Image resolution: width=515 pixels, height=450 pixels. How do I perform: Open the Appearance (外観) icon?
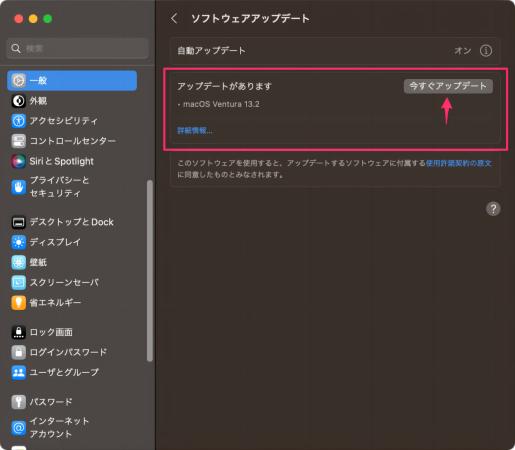pos(19,101)
